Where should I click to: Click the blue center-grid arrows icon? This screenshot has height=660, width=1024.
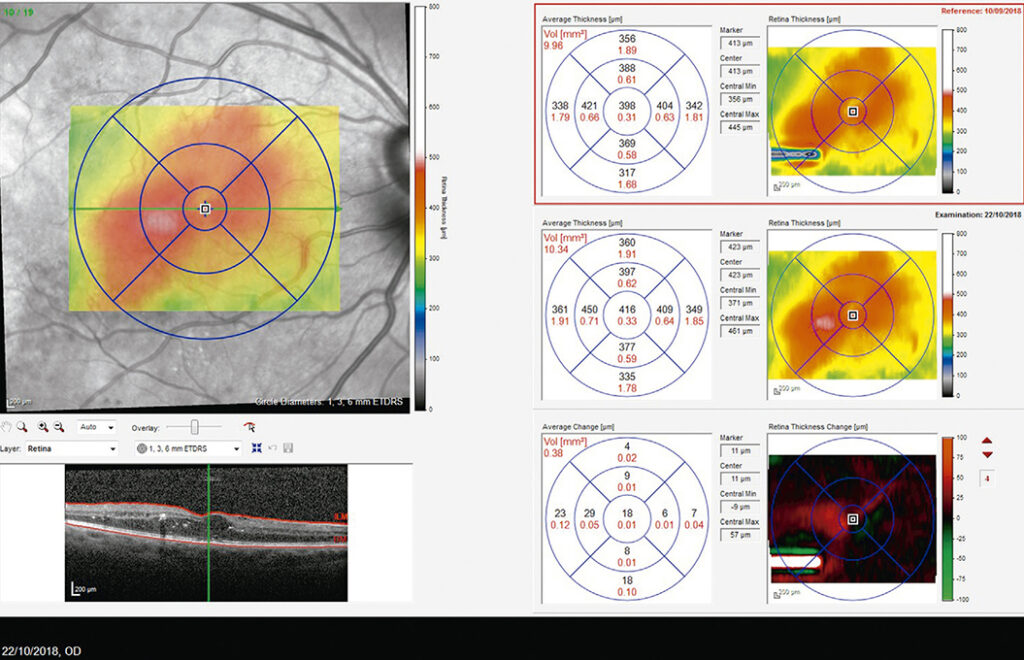coord(257,449)
